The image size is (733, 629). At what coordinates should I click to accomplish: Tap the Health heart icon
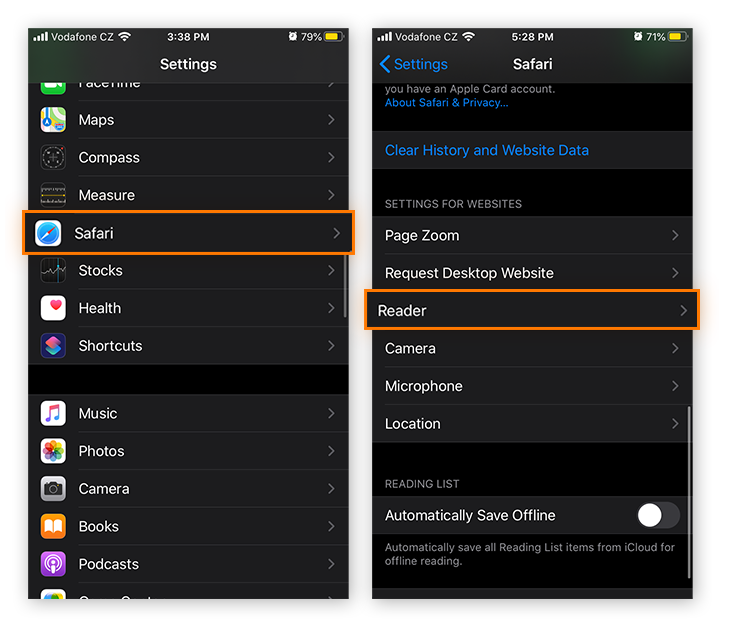click(53, 308)
